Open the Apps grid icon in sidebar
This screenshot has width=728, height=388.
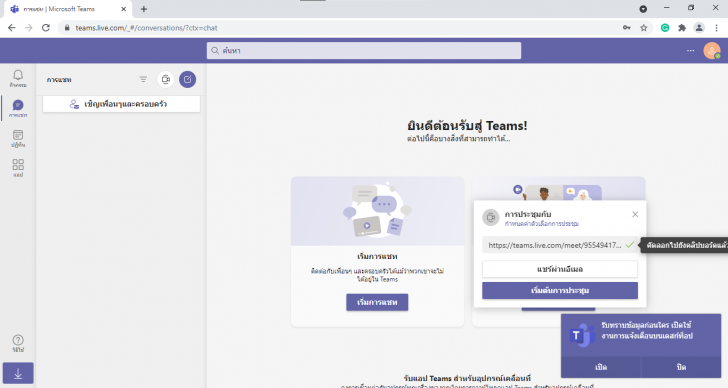18,168
